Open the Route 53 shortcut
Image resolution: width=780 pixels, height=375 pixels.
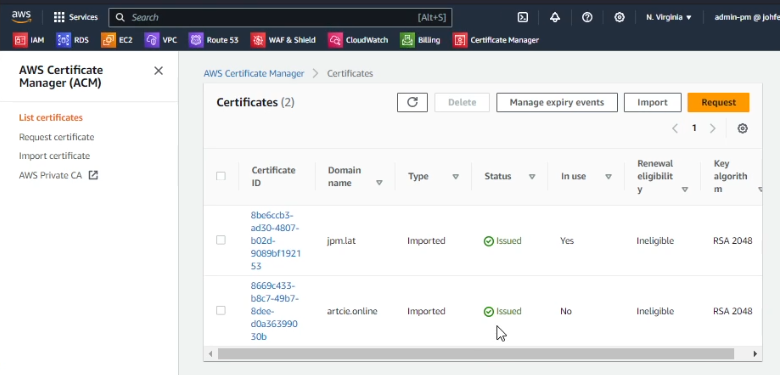point(214,40)
